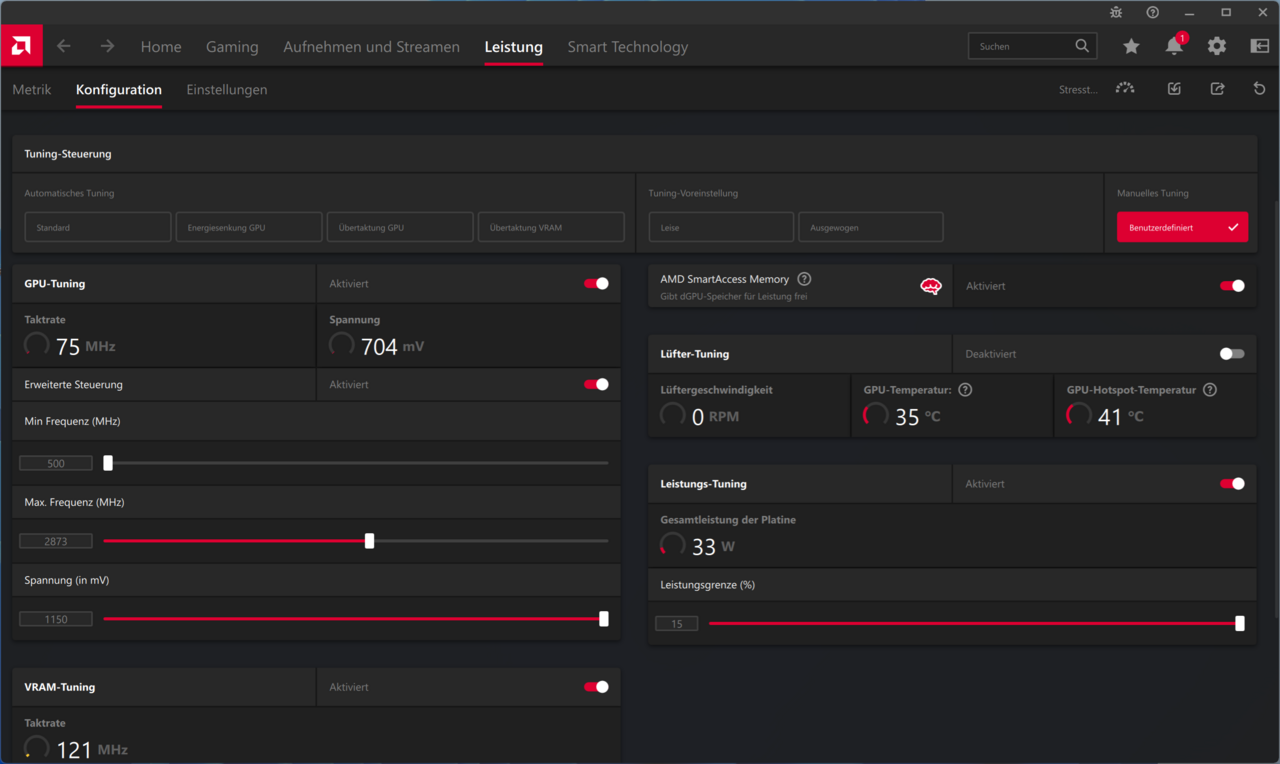
Task: Go back with the left arrow
Action: pos(64,46)
